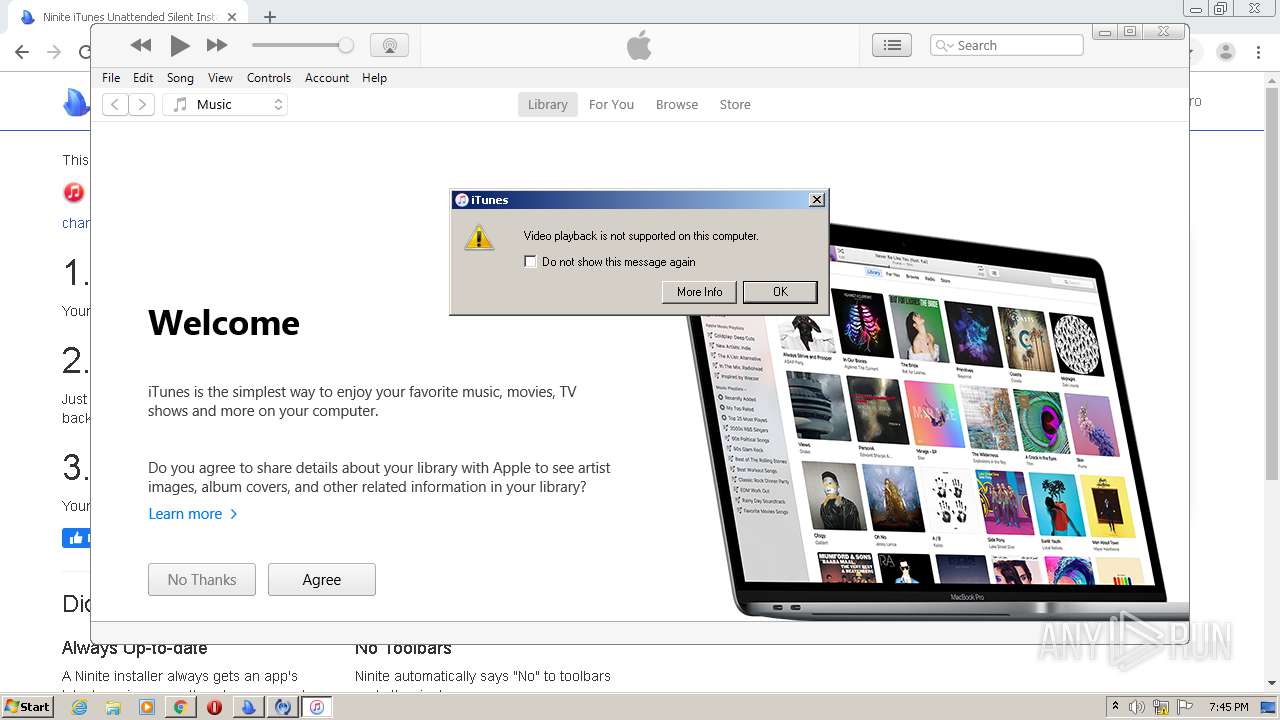Go forward with the right chevron button

142,104
